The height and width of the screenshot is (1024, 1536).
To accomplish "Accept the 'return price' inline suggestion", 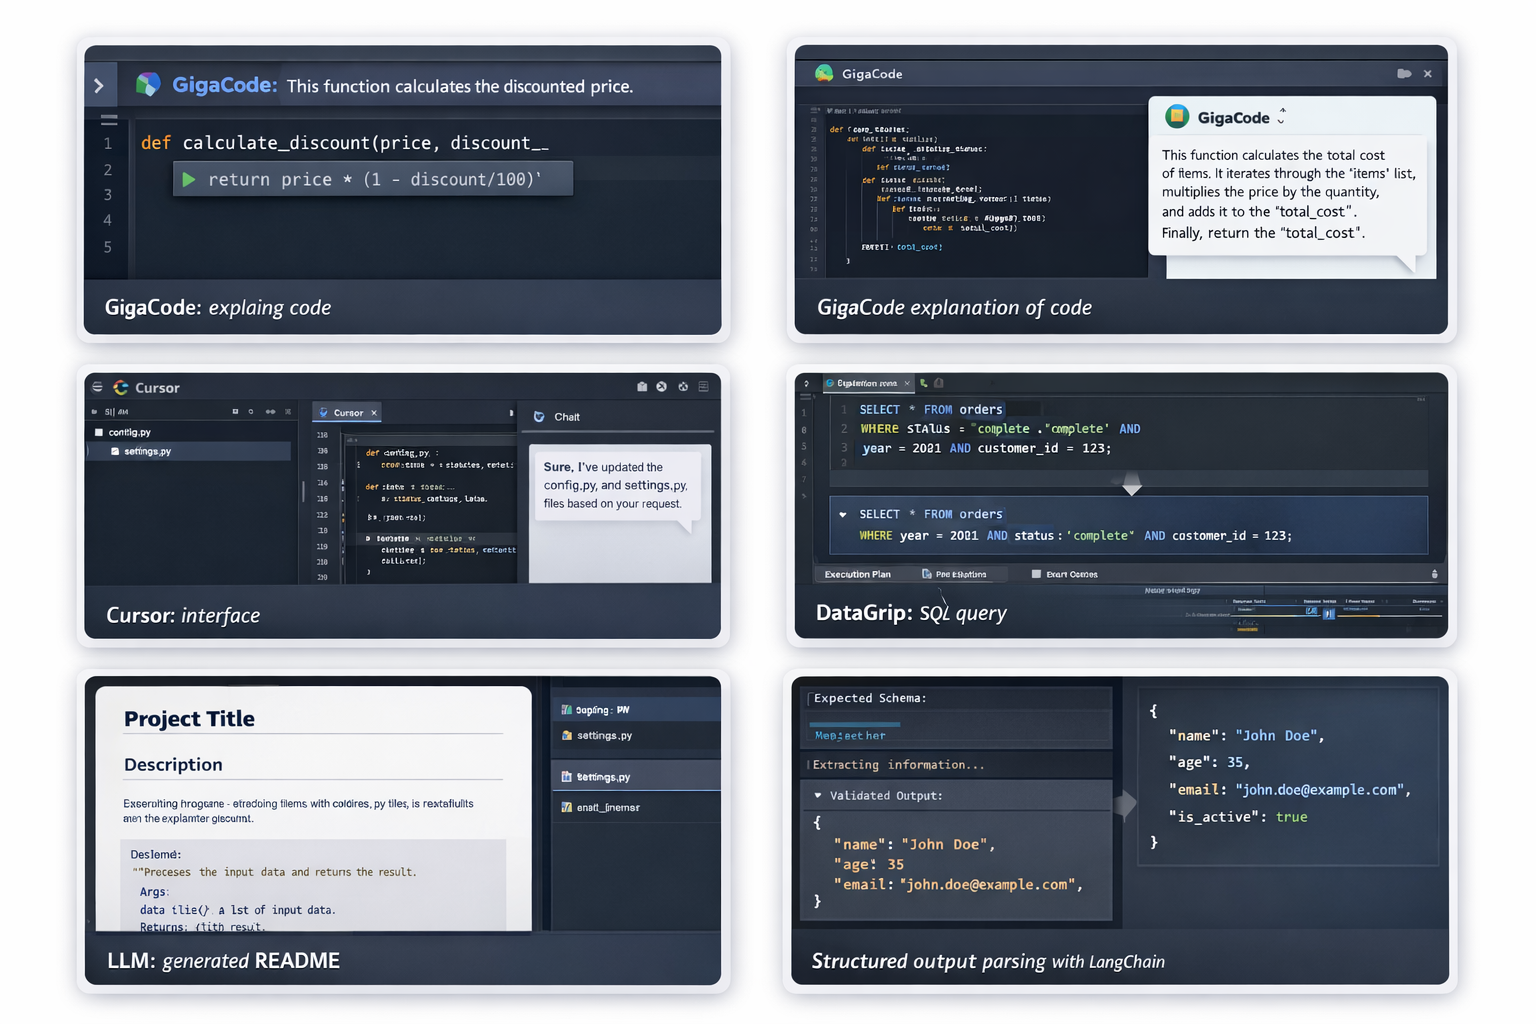I will coord(373,179).
